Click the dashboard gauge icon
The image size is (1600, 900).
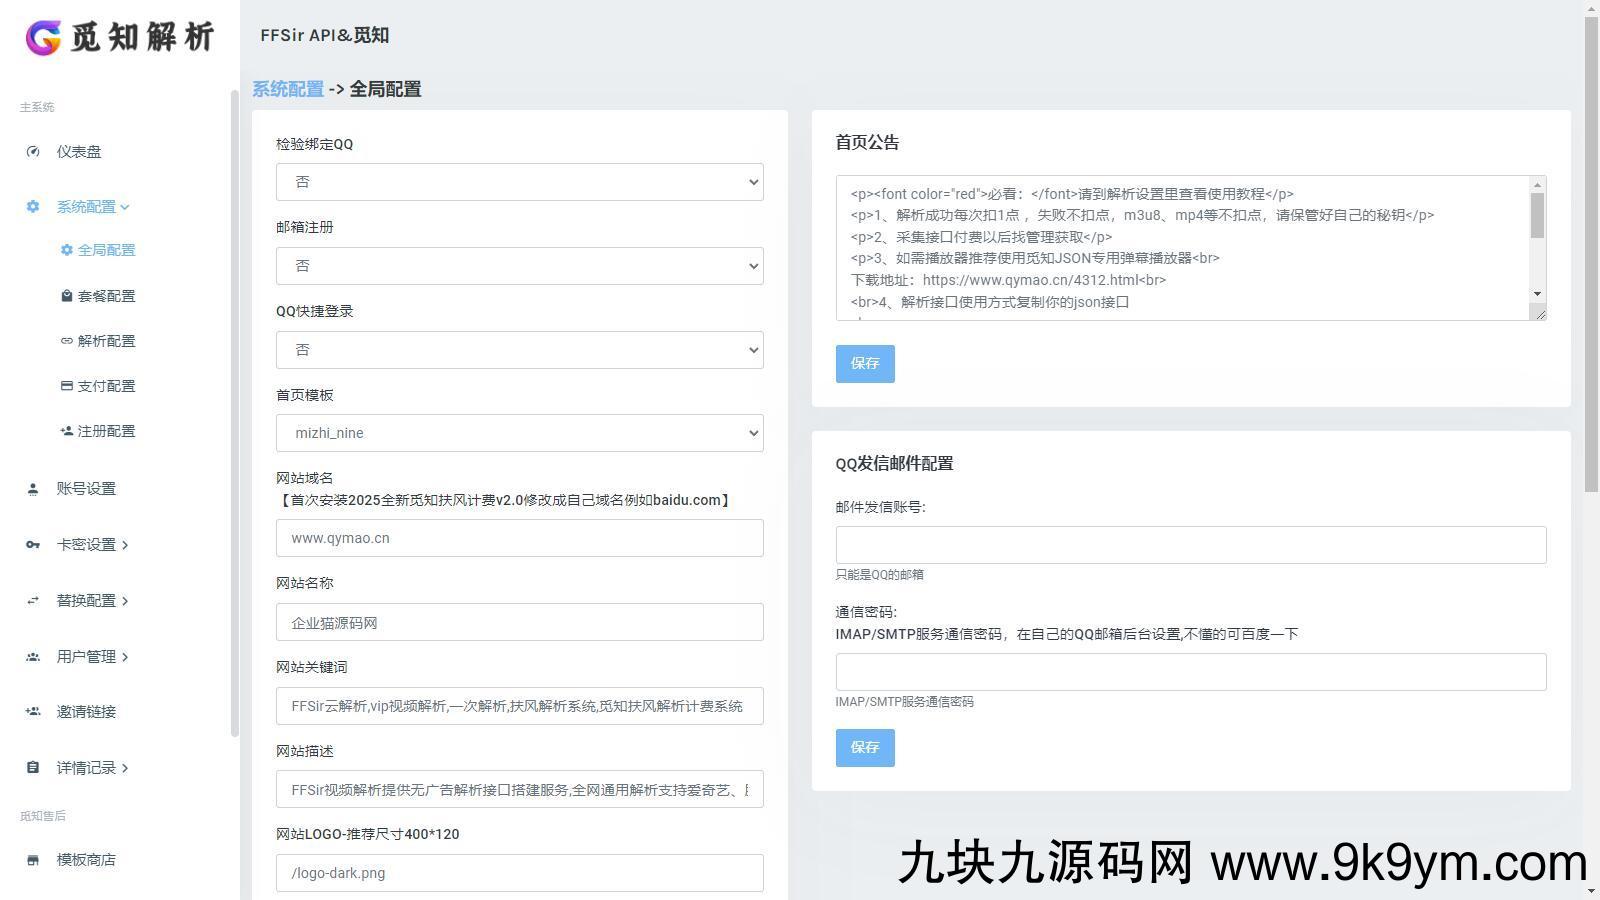(33, 152)
